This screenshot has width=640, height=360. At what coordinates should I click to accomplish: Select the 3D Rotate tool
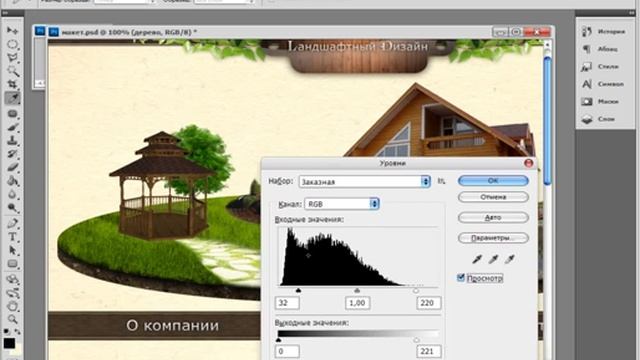pyautogui.click(x=12, y=279)
